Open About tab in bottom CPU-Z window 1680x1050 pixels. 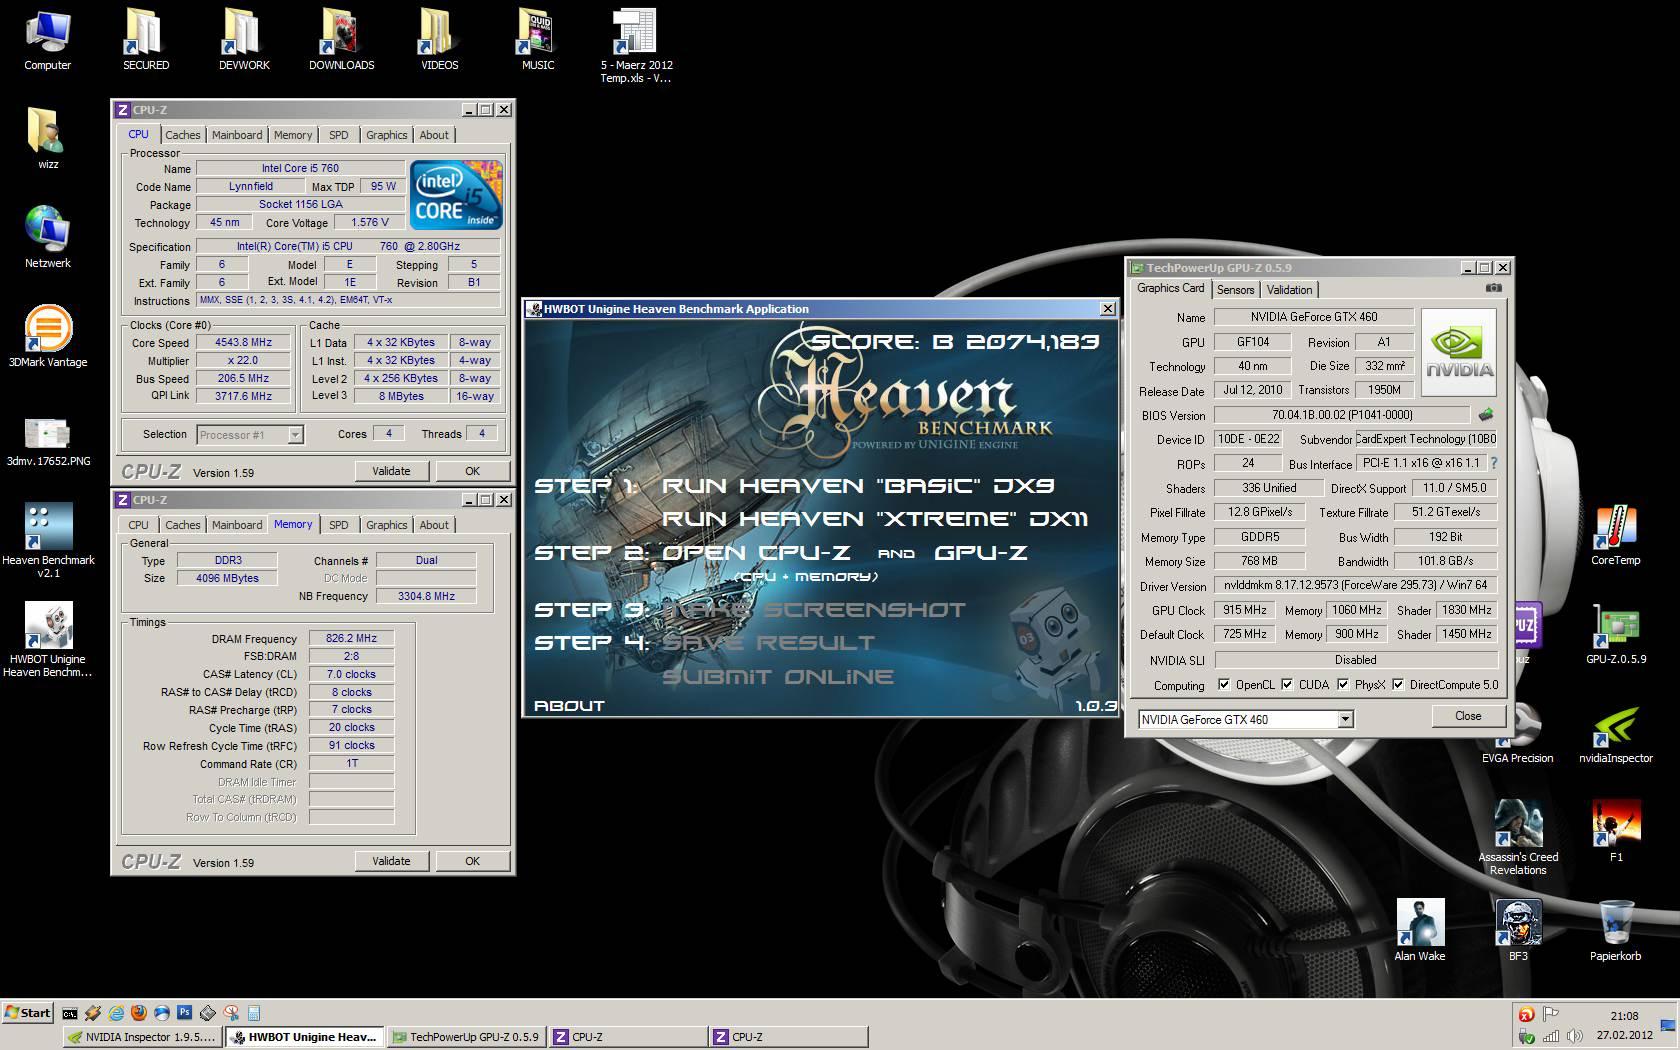(434, 525)
